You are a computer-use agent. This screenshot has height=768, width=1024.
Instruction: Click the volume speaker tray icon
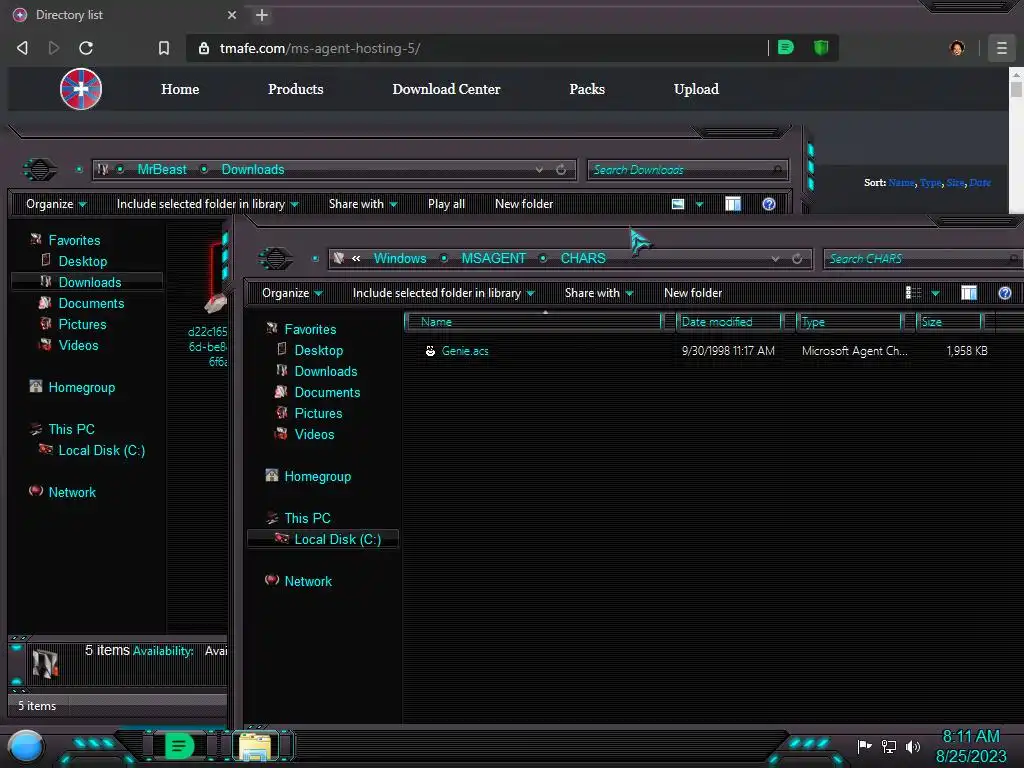913,746
